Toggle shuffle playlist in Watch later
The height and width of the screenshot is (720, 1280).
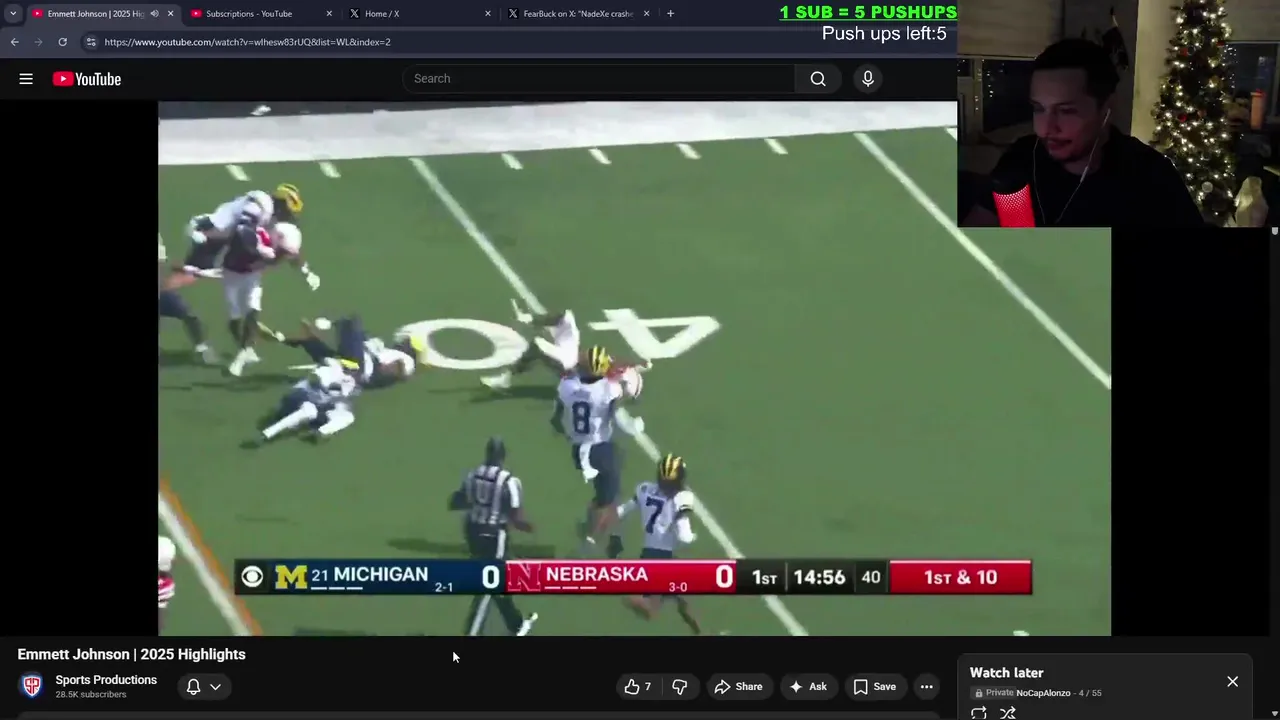click(x=1008, y=713)
